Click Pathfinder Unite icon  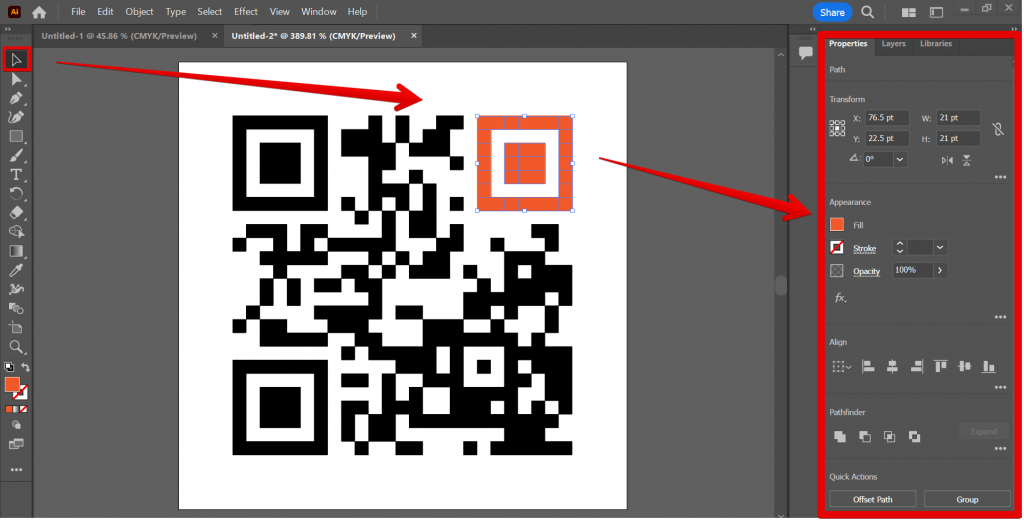840,436
